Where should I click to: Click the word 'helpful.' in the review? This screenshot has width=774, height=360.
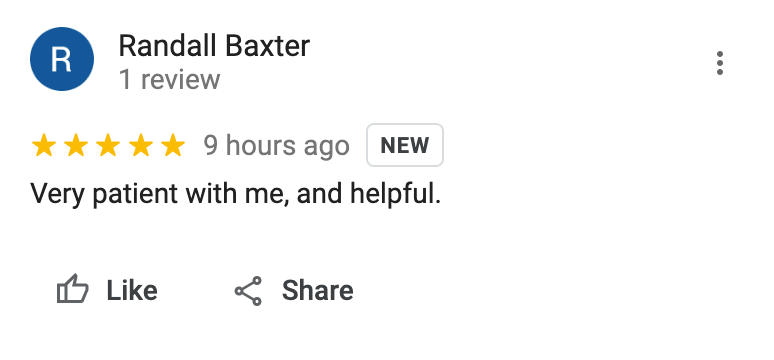395,193
